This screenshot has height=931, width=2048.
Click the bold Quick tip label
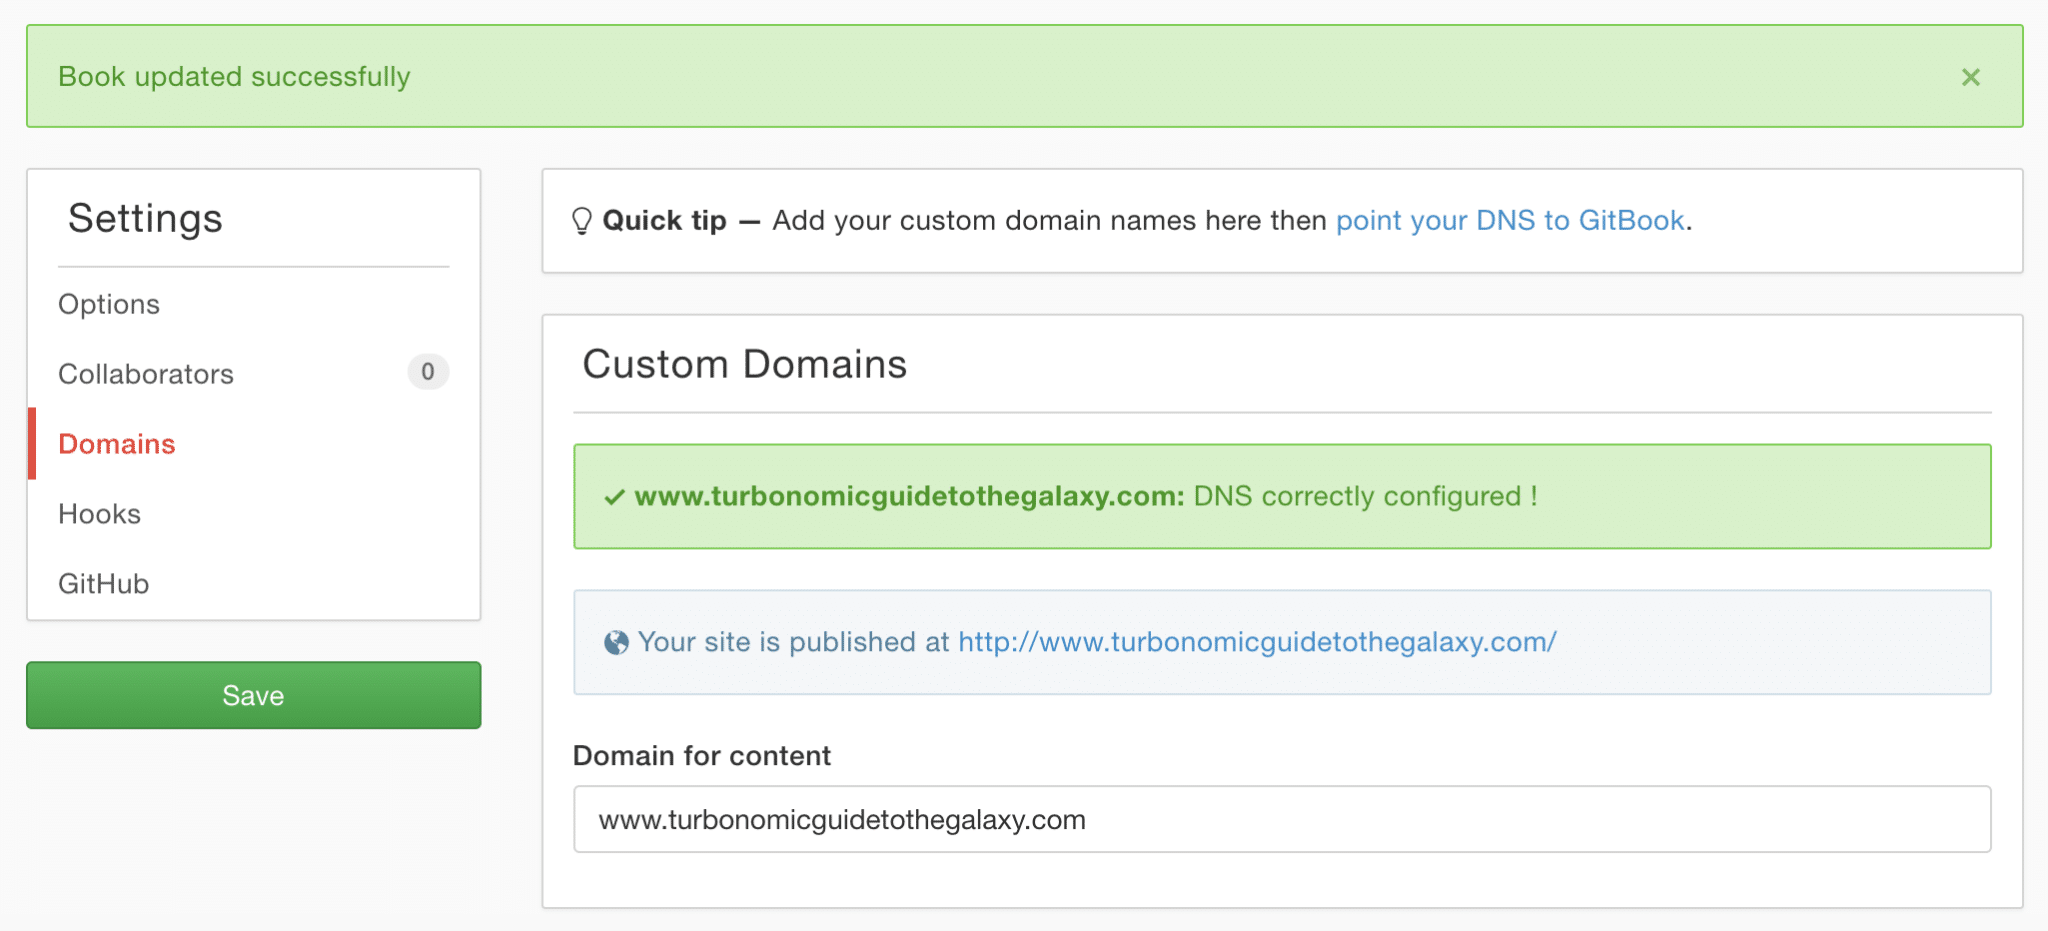(x=664, y=221)
